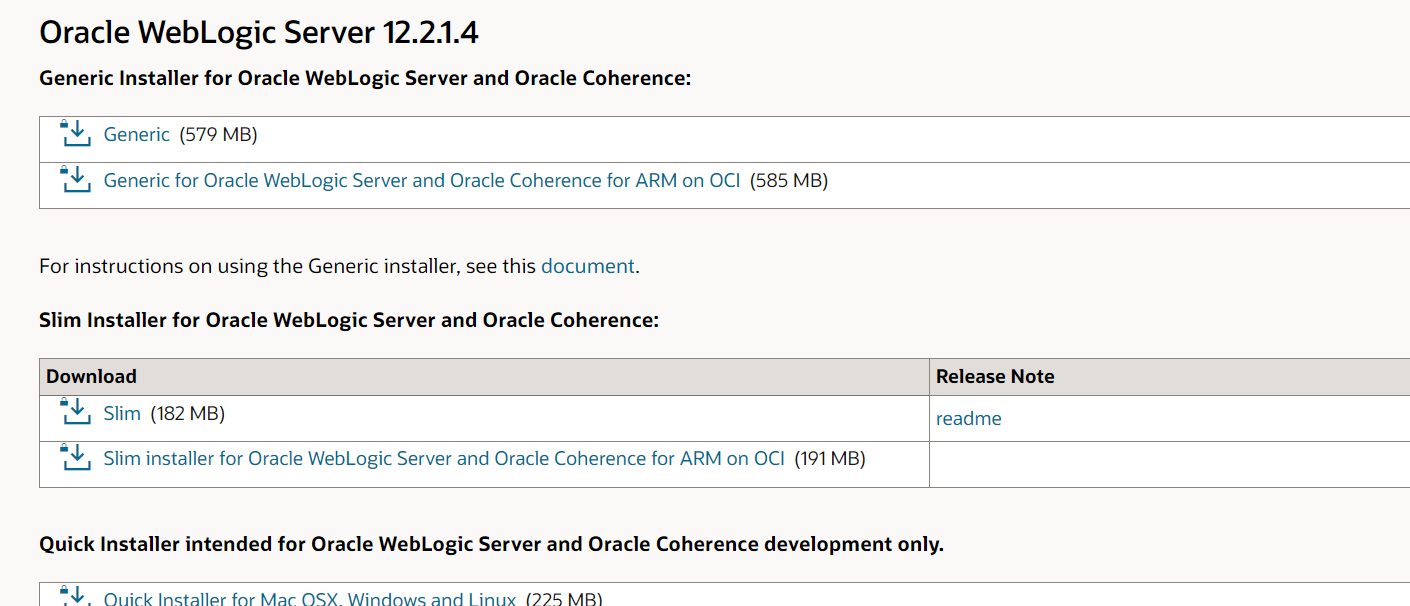Click the Oracle WebLogic Server 12.2.1.4 heading
1410x606 pixels.
(259, 33)
